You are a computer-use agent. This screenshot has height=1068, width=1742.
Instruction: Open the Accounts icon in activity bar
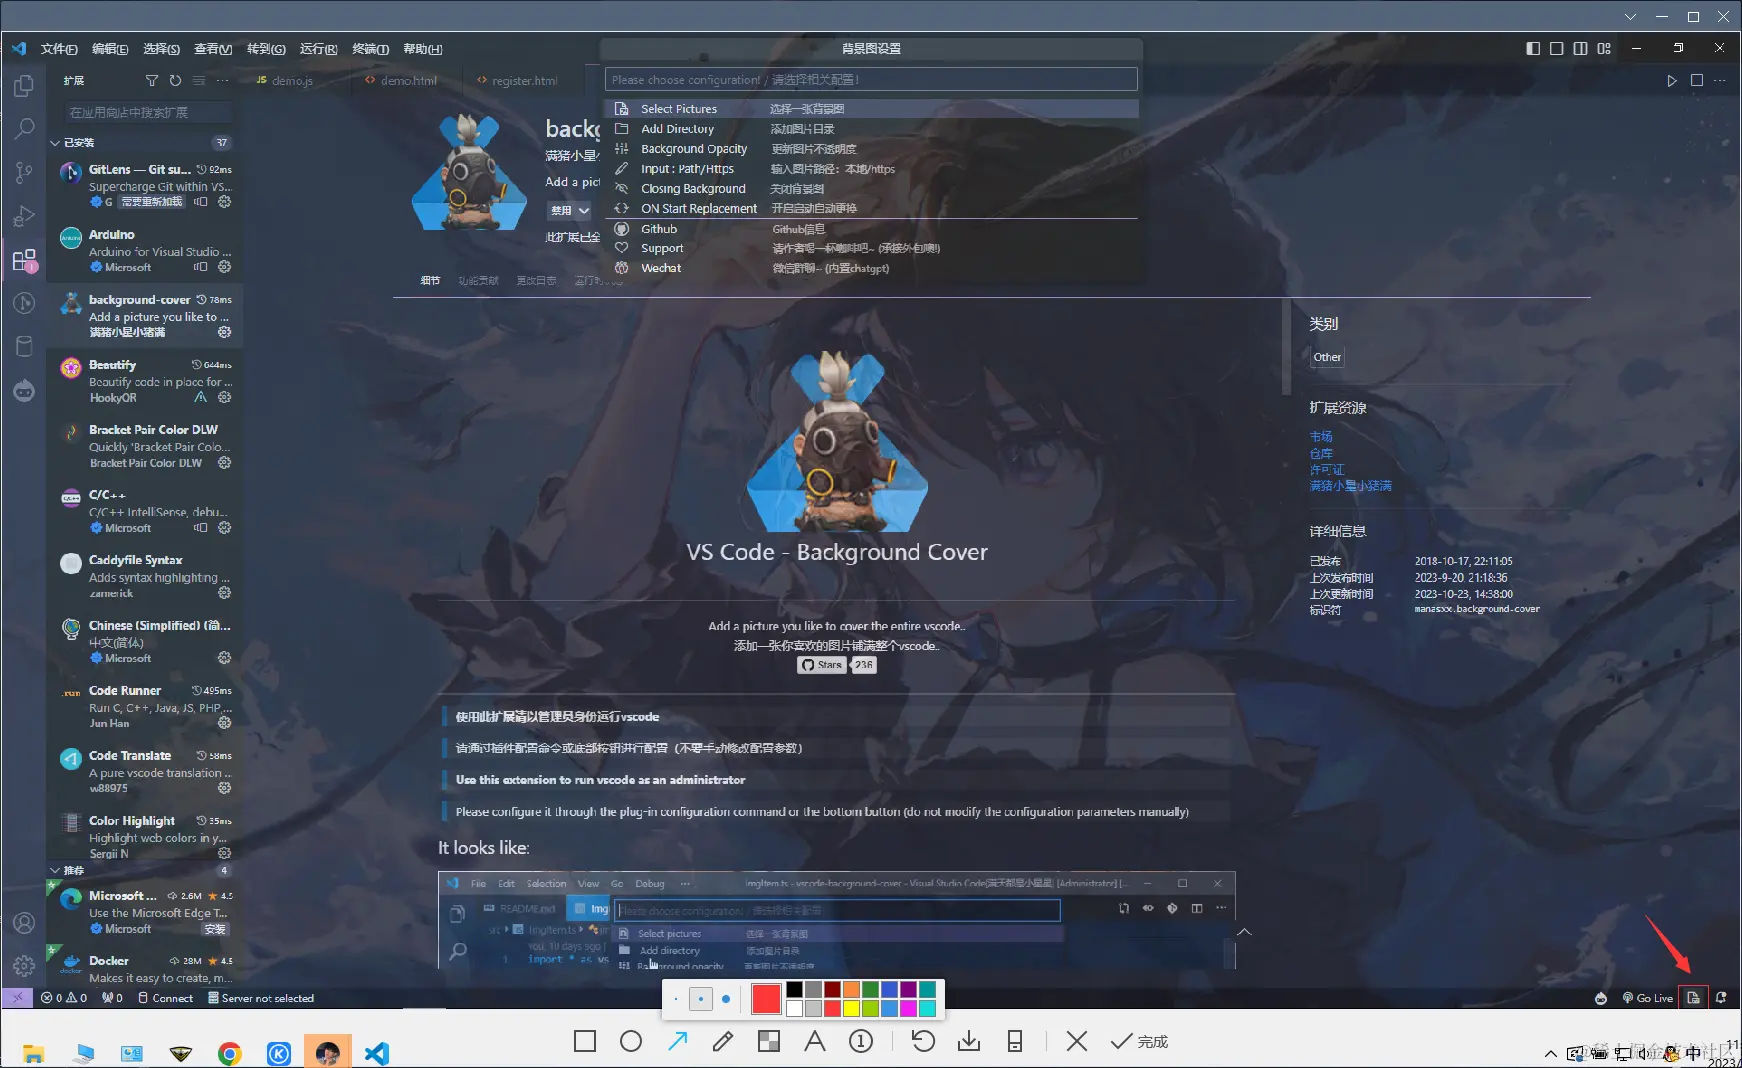(24, 923)
